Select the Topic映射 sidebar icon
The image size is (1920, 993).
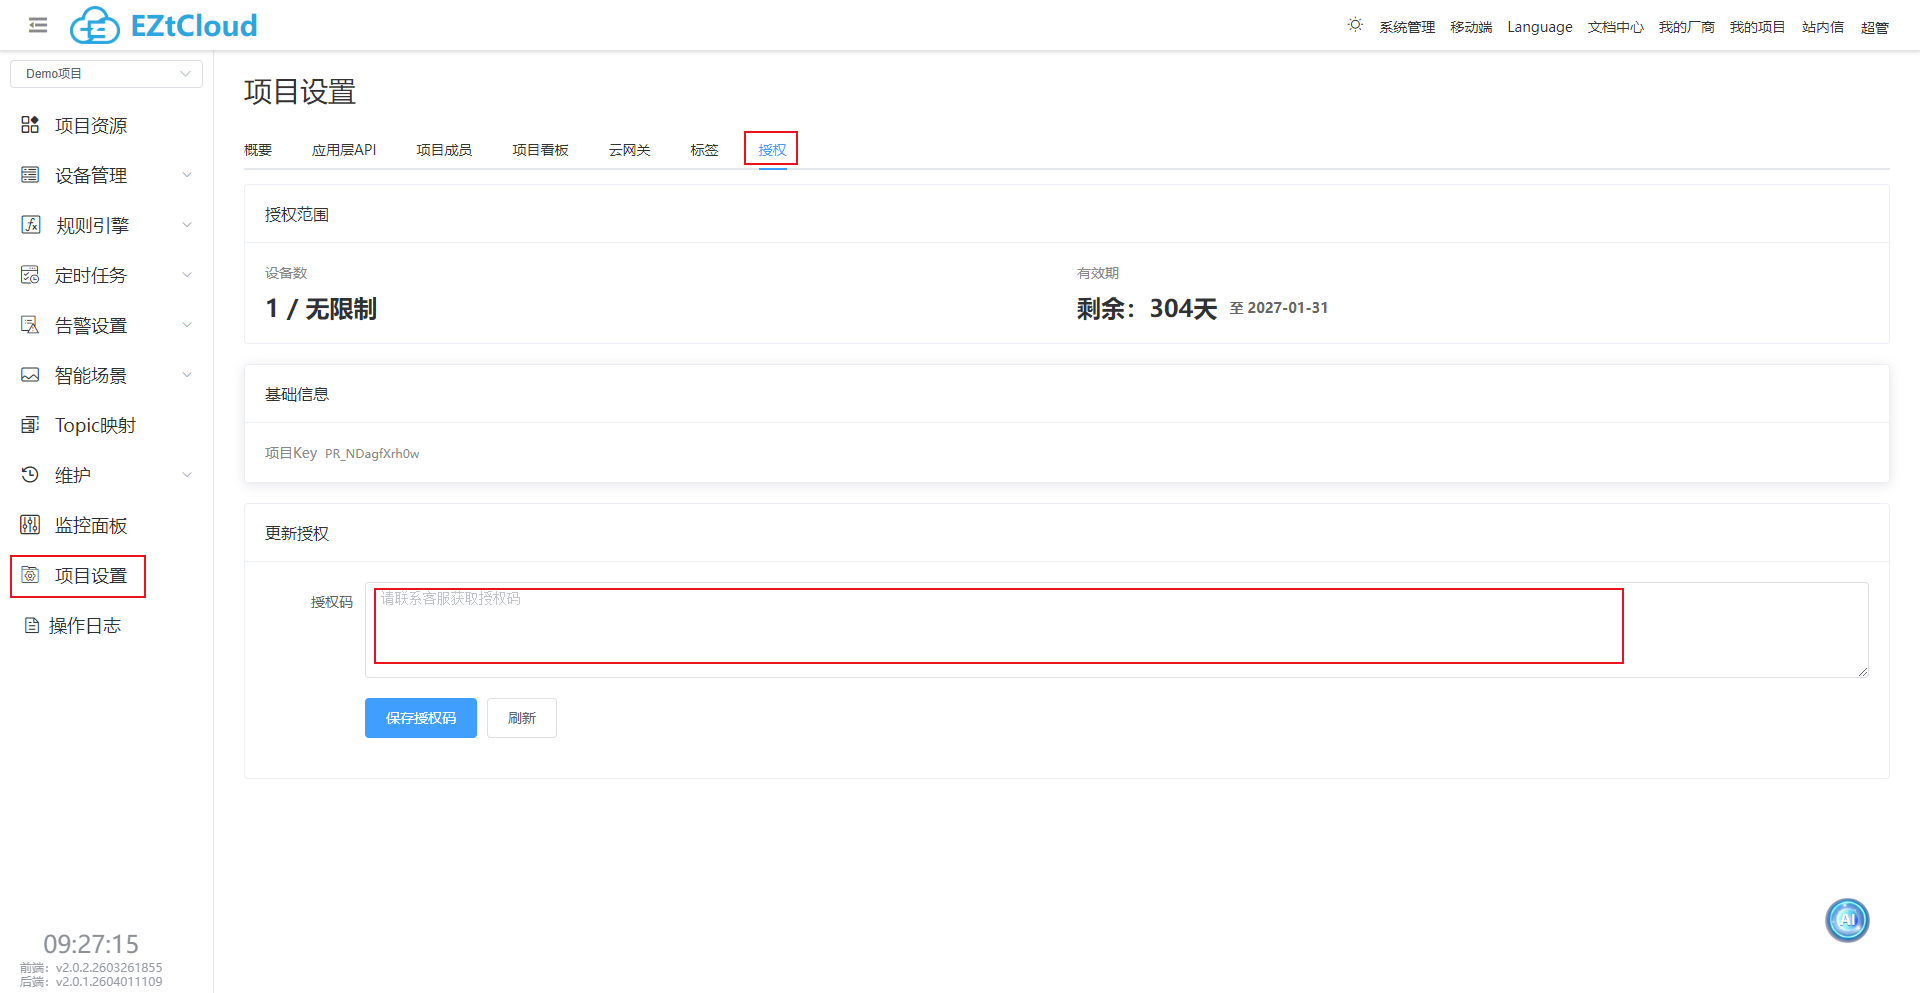point(29,424)
